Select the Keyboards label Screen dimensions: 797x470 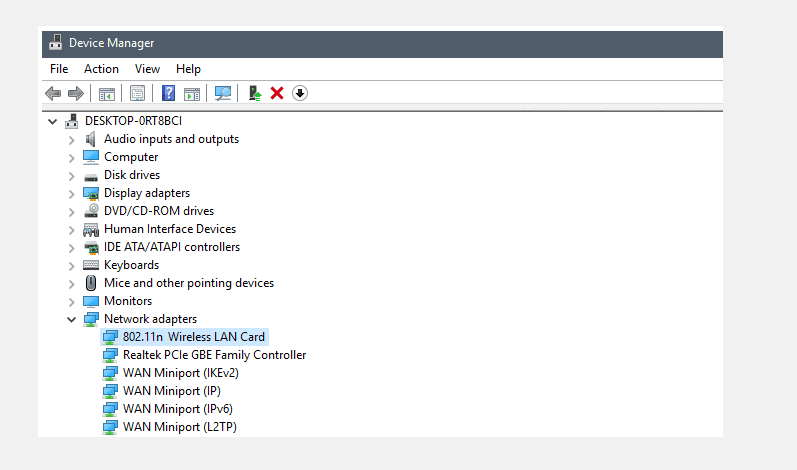132,265
